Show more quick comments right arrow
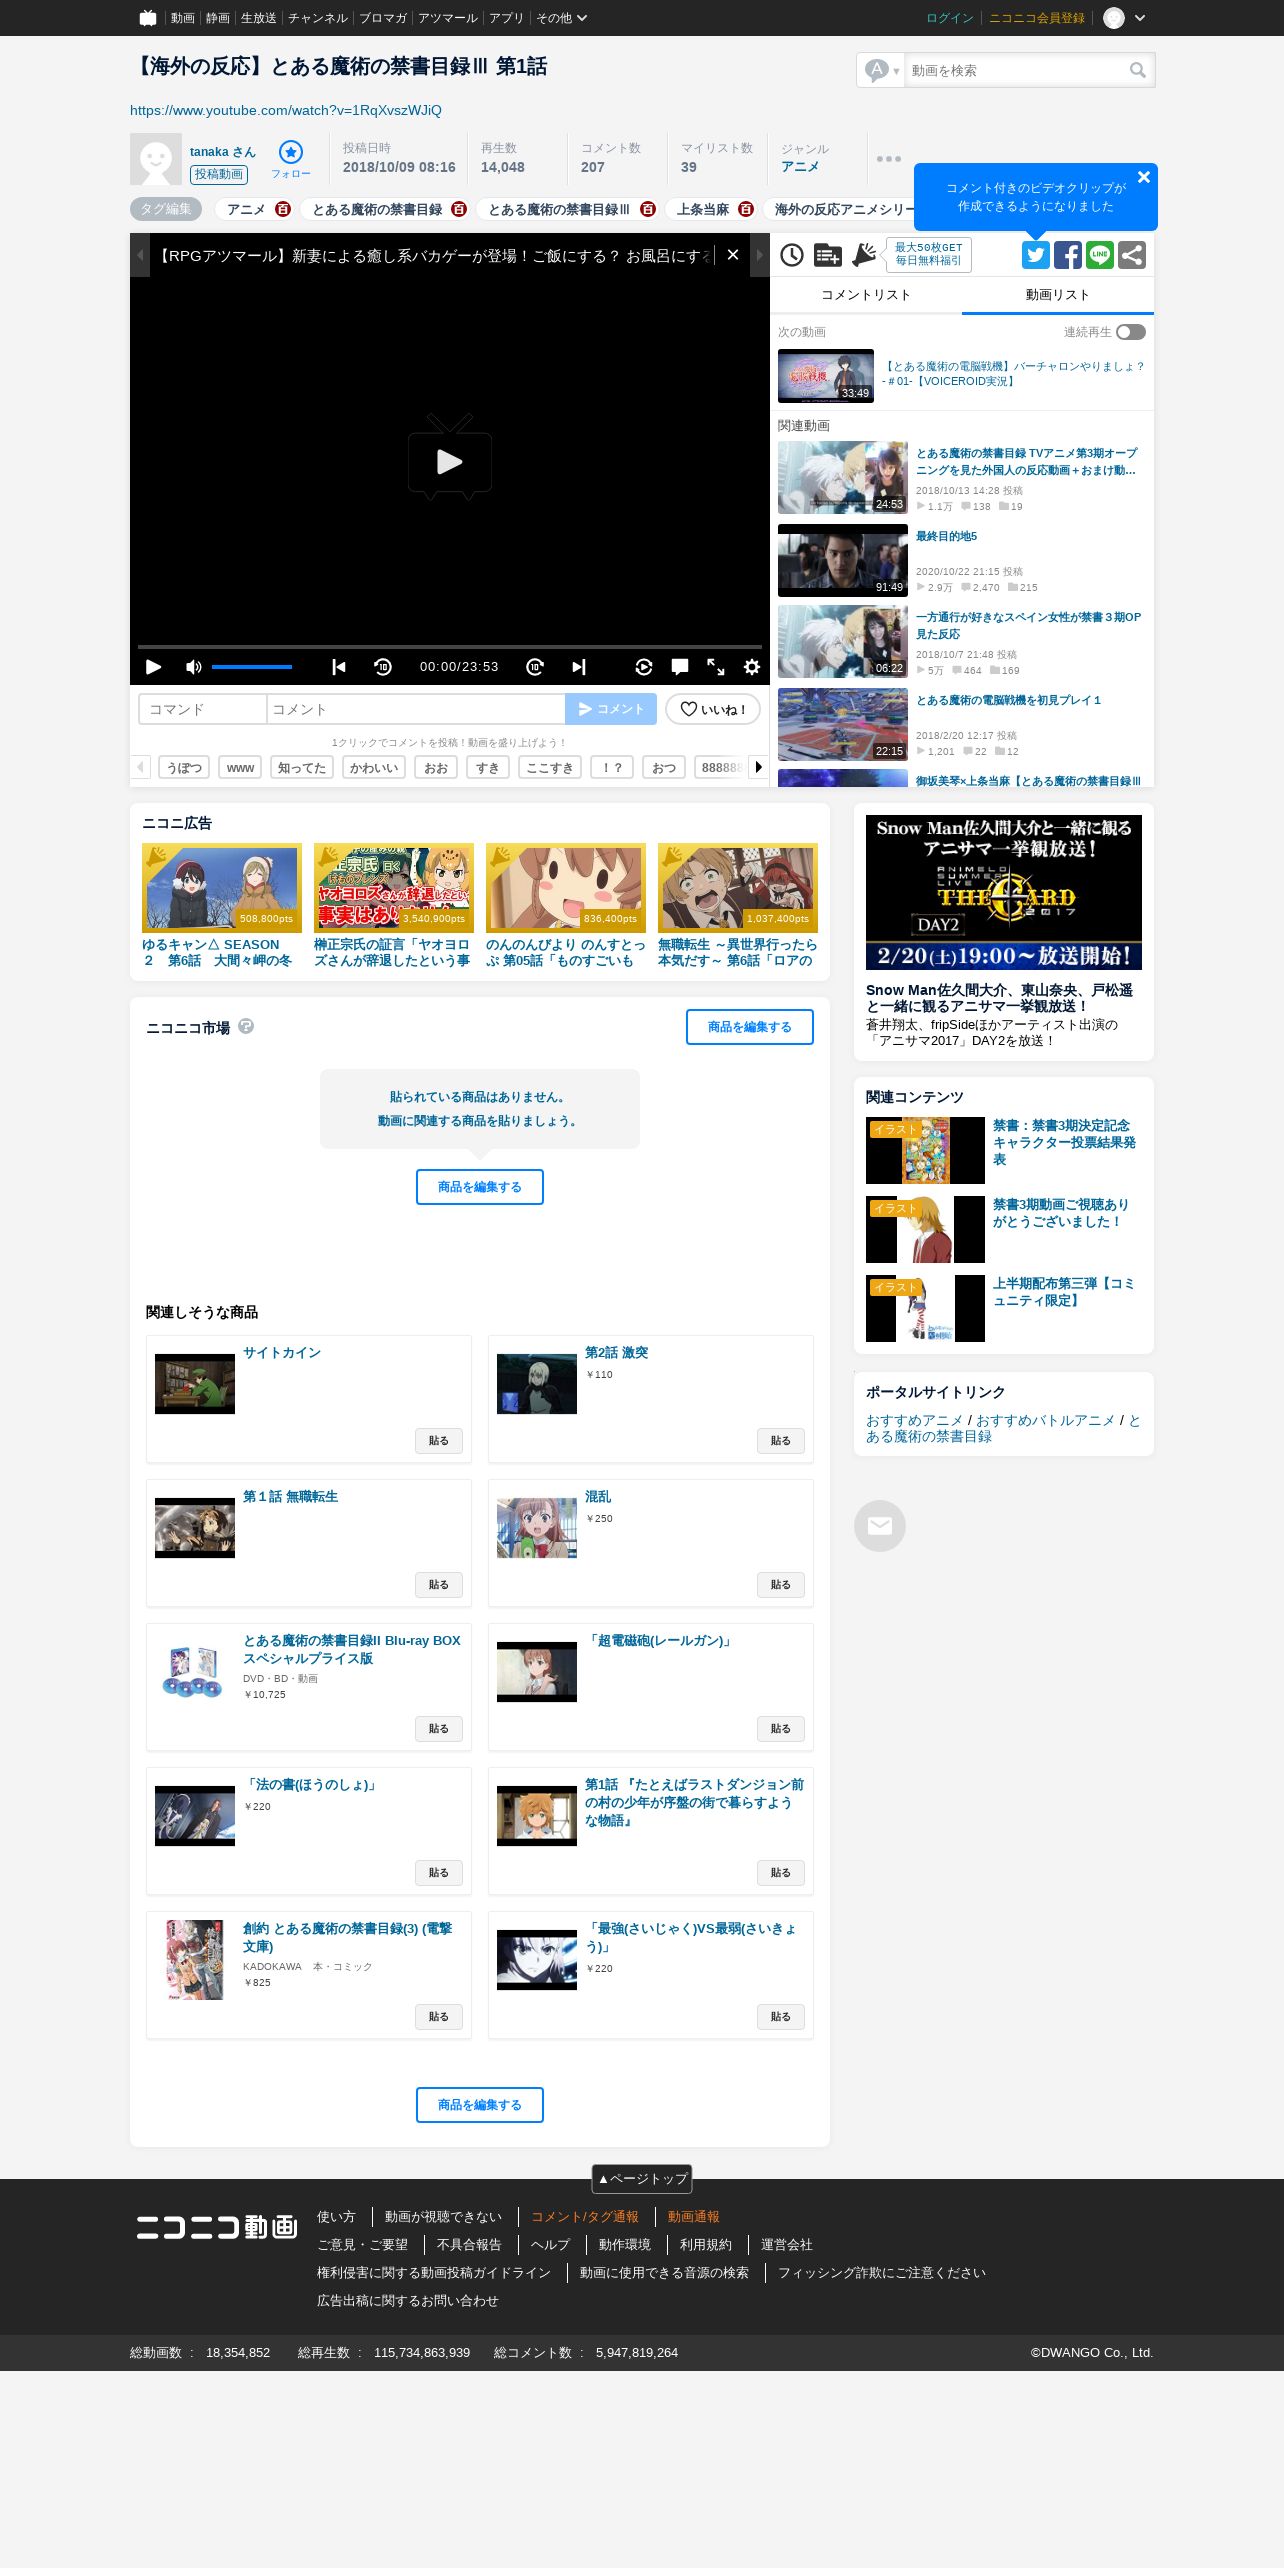This screenshot has height=2568, width=1284. [758, 768]
